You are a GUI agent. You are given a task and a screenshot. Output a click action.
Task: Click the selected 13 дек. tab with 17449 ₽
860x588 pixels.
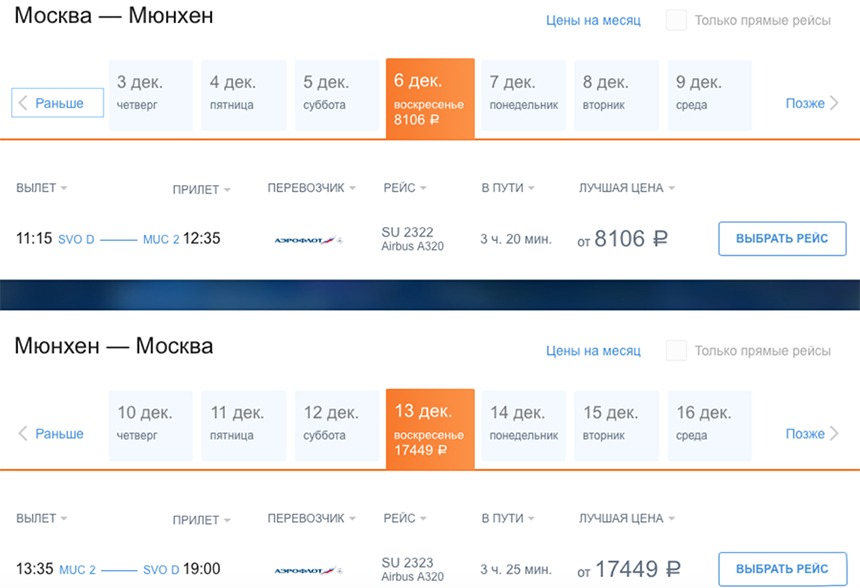point(430,428)
